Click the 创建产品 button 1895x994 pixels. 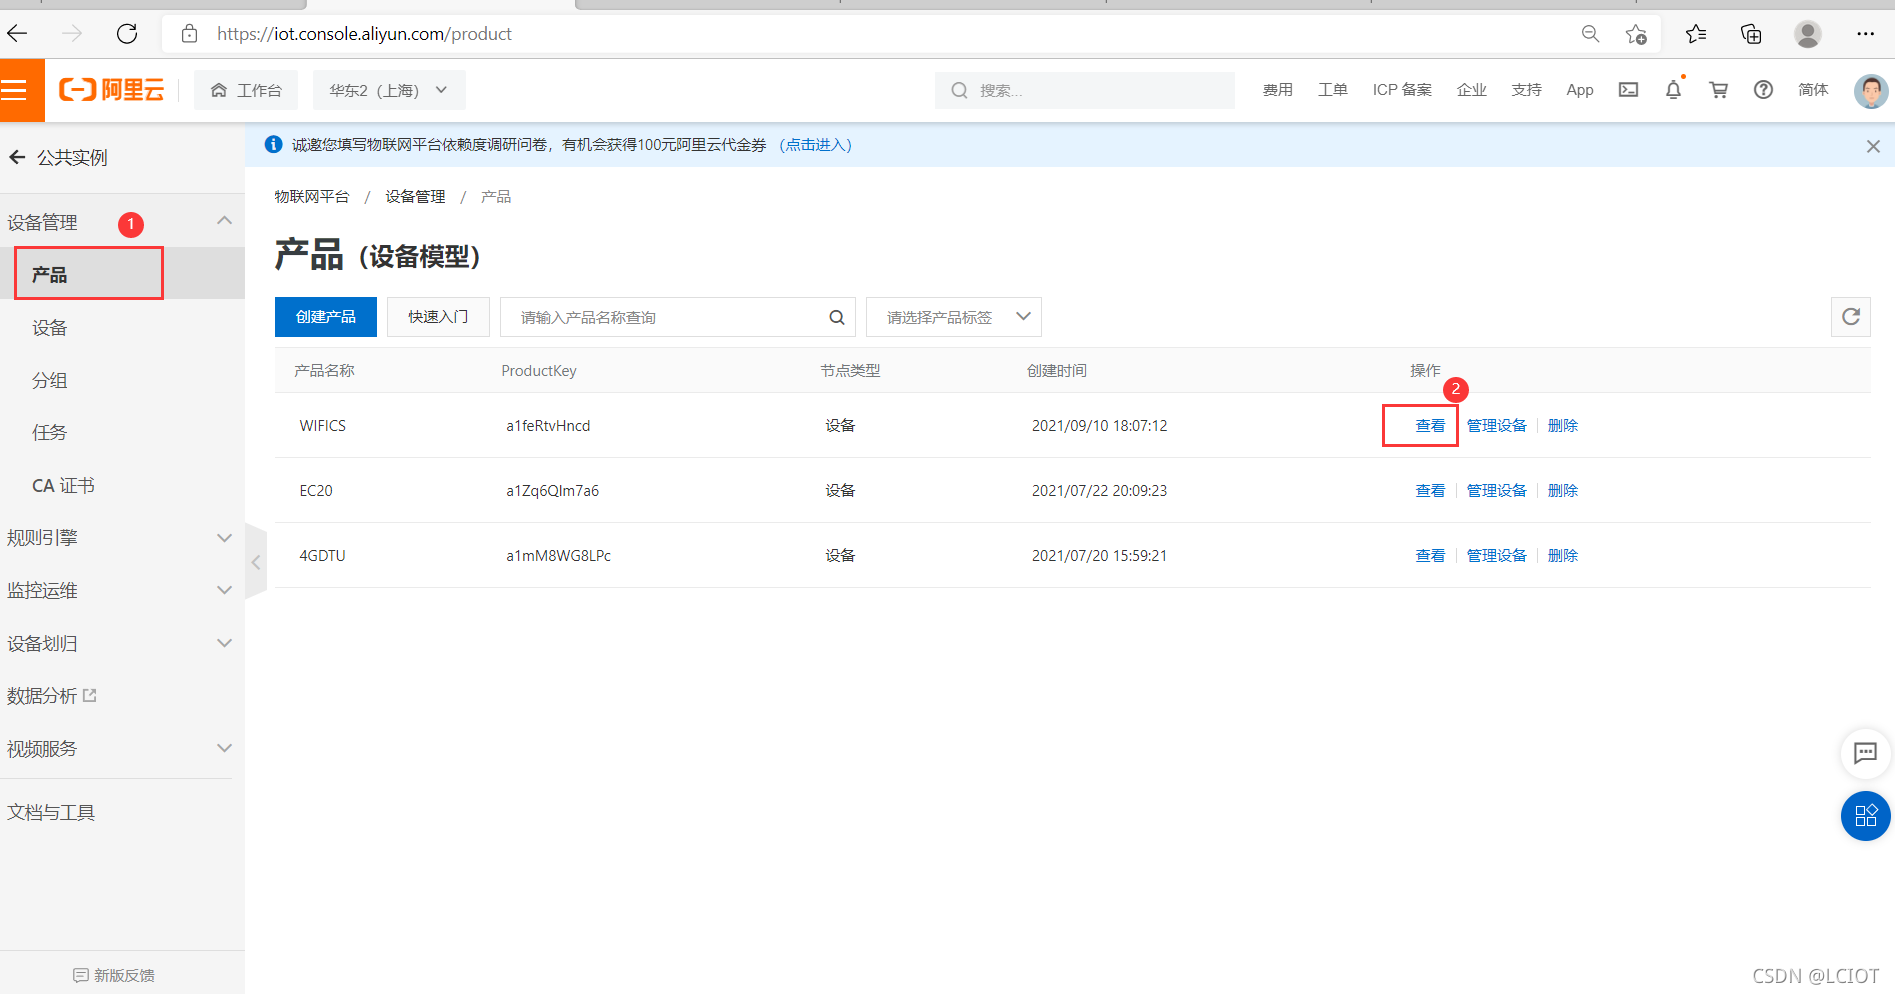(x=326, y=317)
